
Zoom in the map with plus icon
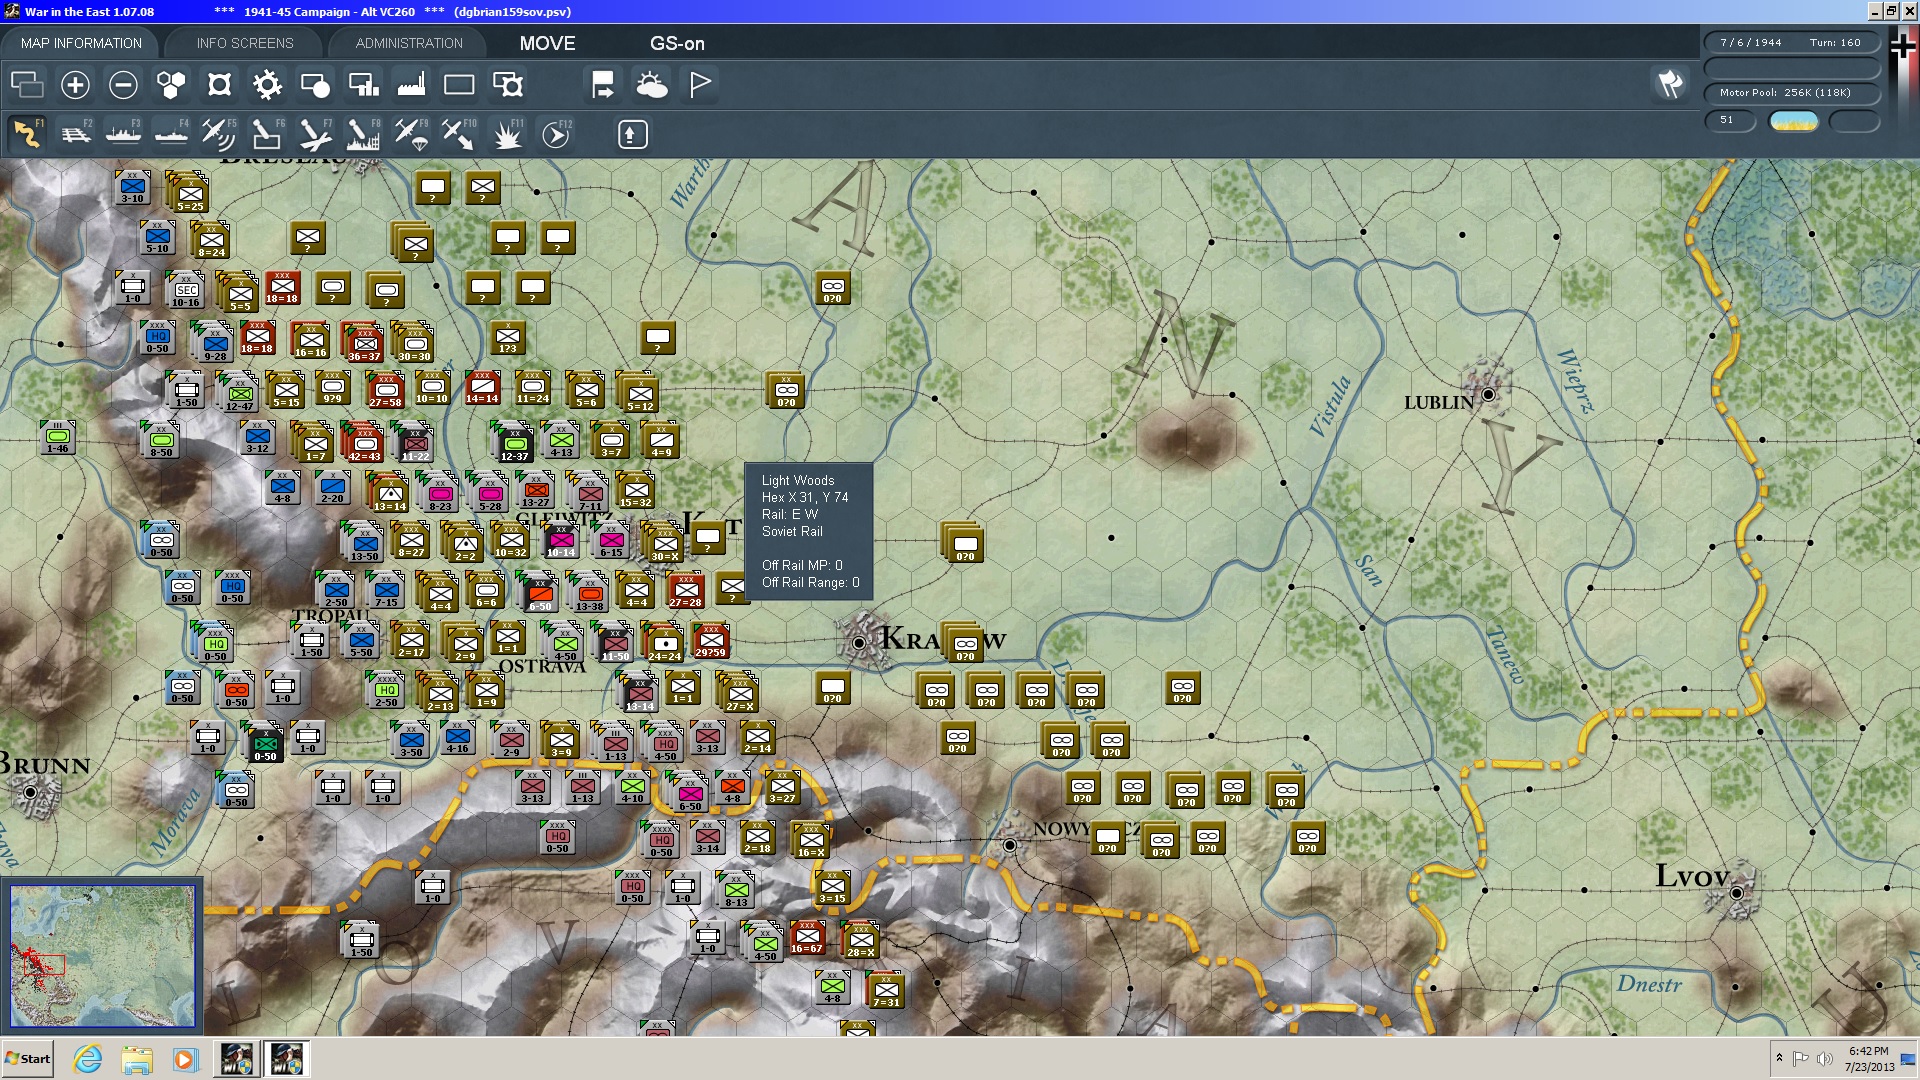point(75,85)
